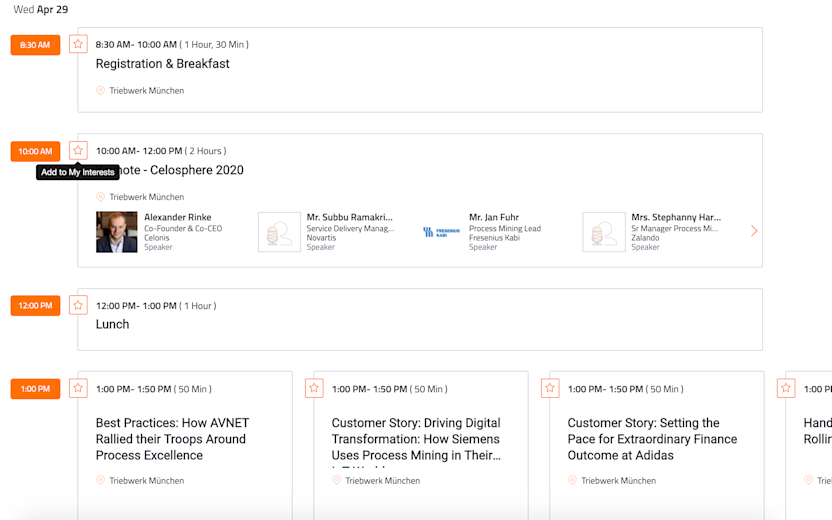Image resolution: width=832 pixels, height=520 pixels.
Task: Open Mr. Jan Fuhr speaker name
Action: (494, 217)
